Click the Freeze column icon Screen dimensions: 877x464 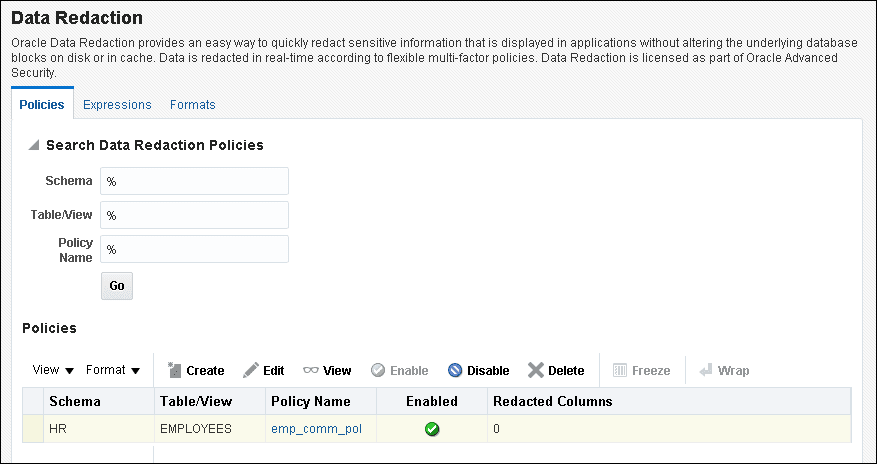pyautogui.click(x=619, y=370)
